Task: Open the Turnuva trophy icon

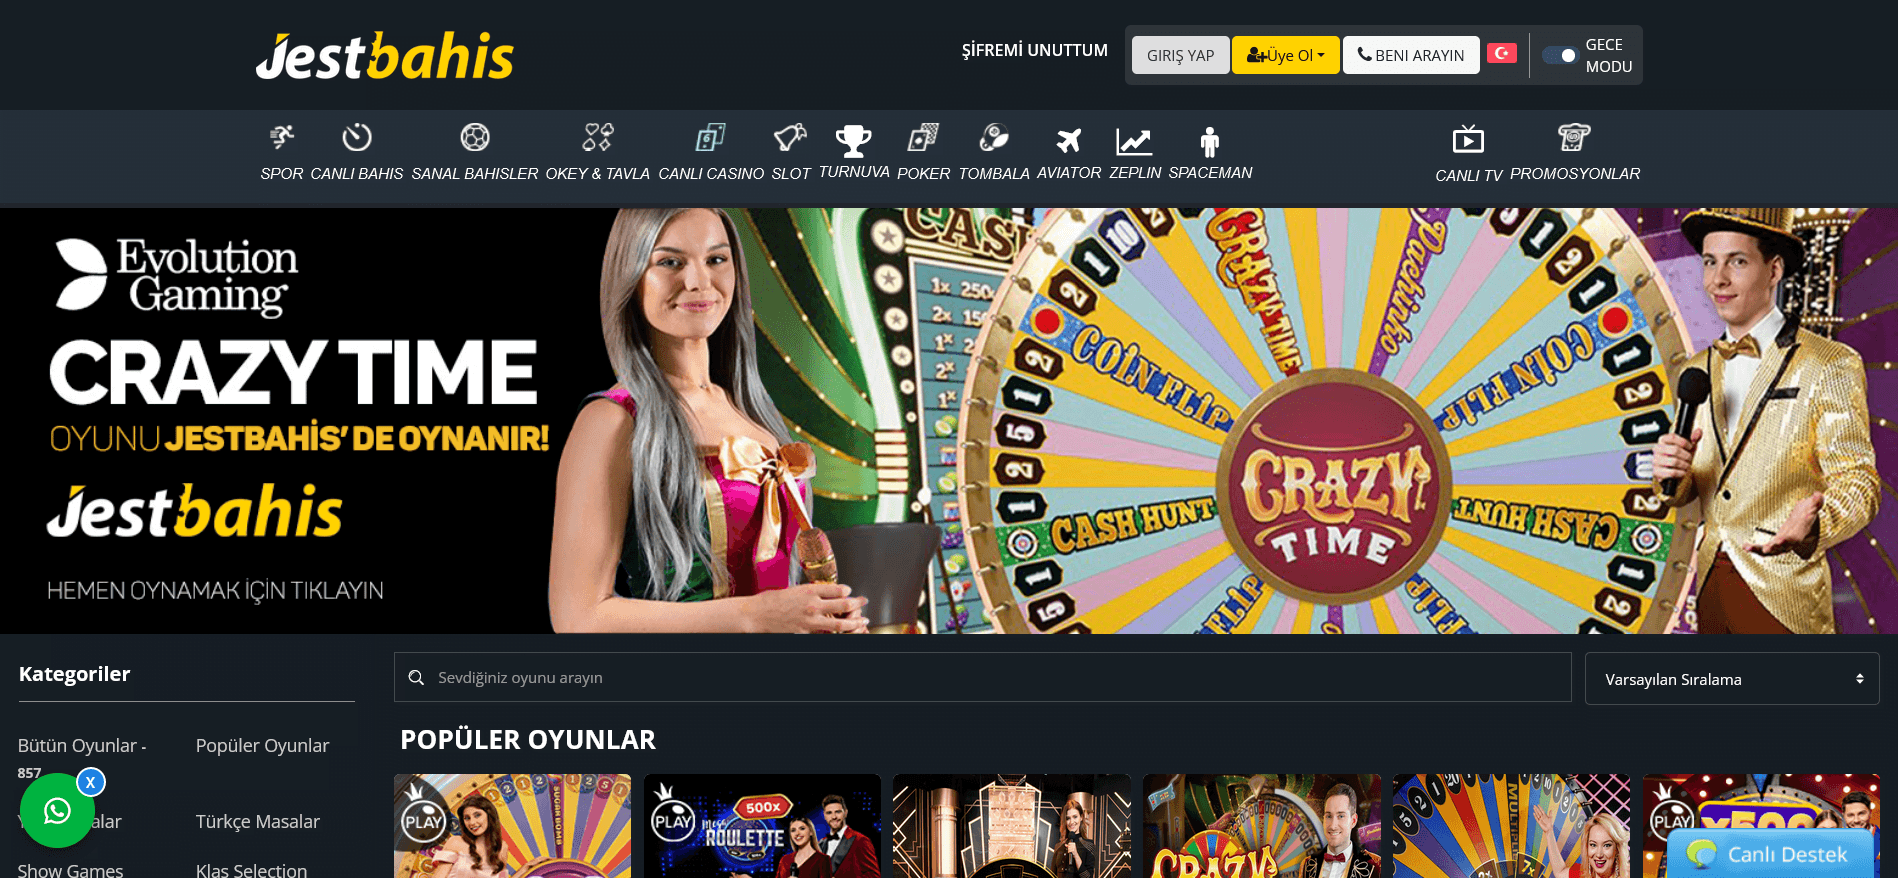Action: click(x=854, y=141)
